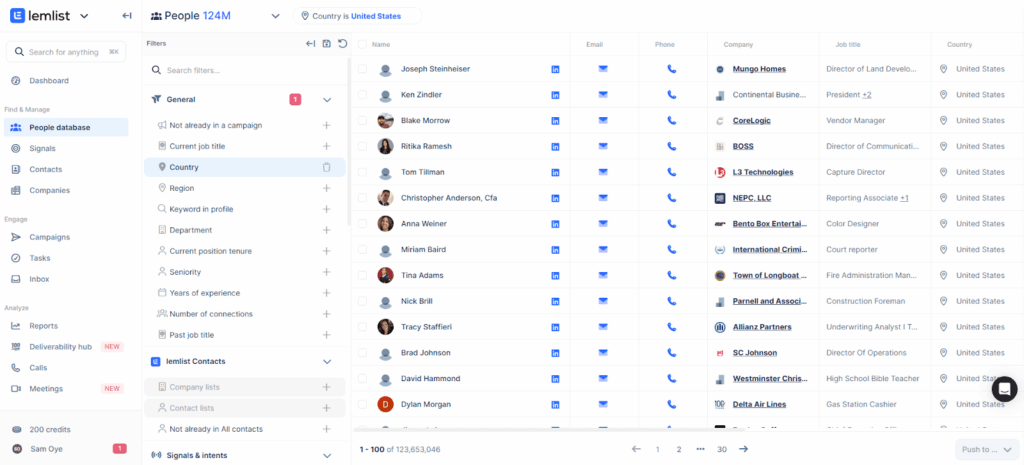Reset filters with the undo icon

tap(342, 44)
